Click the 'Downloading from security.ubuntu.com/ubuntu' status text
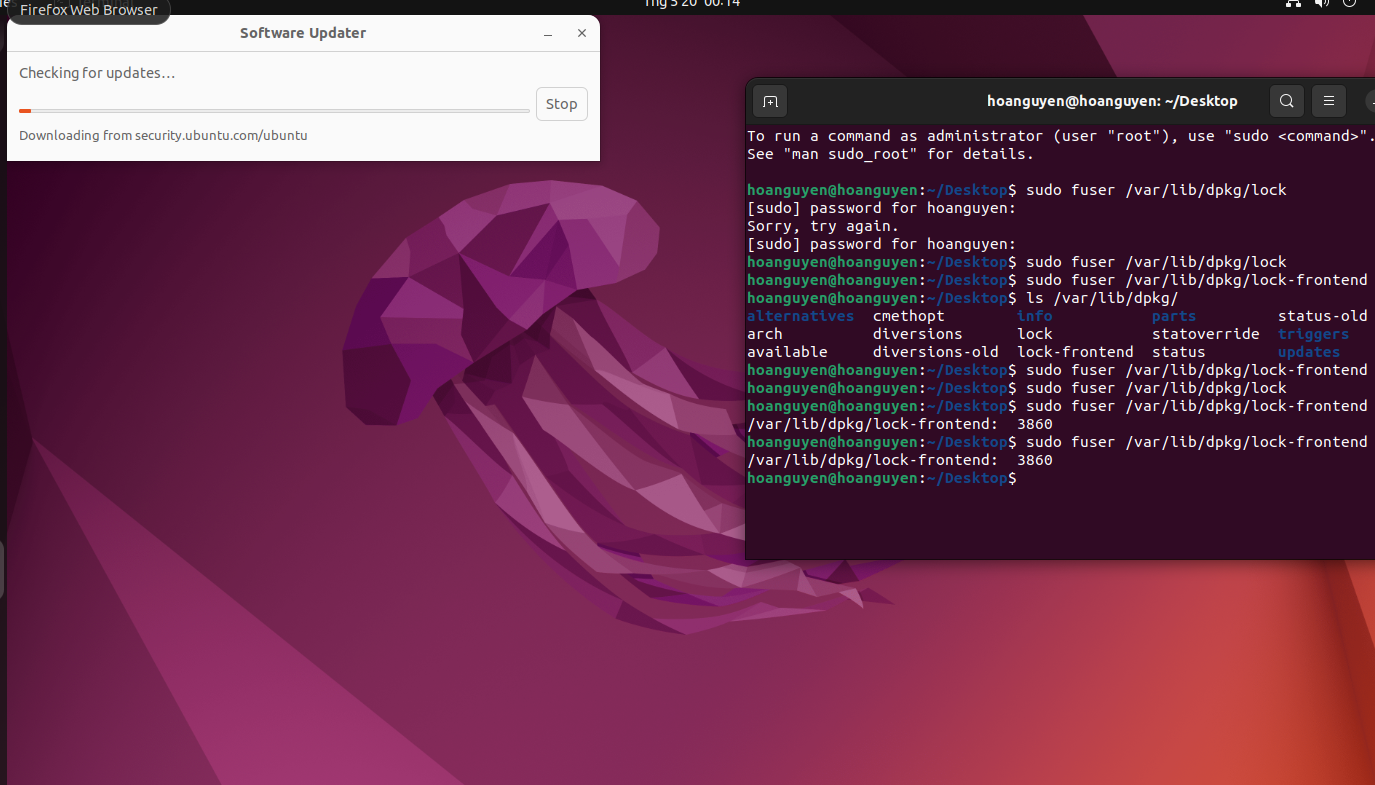This screenshot has height=785, width=1375. click(x=163, y=135)
